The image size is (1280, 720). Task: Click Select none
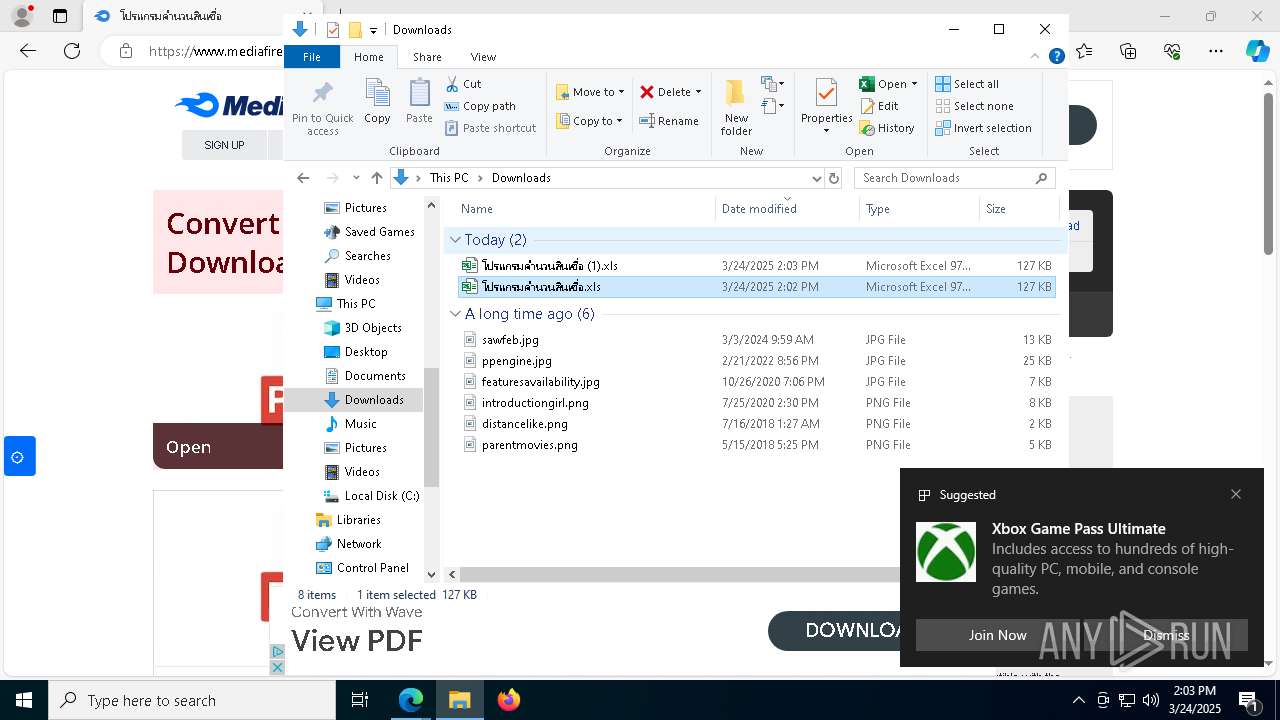(x=973, y=106)
